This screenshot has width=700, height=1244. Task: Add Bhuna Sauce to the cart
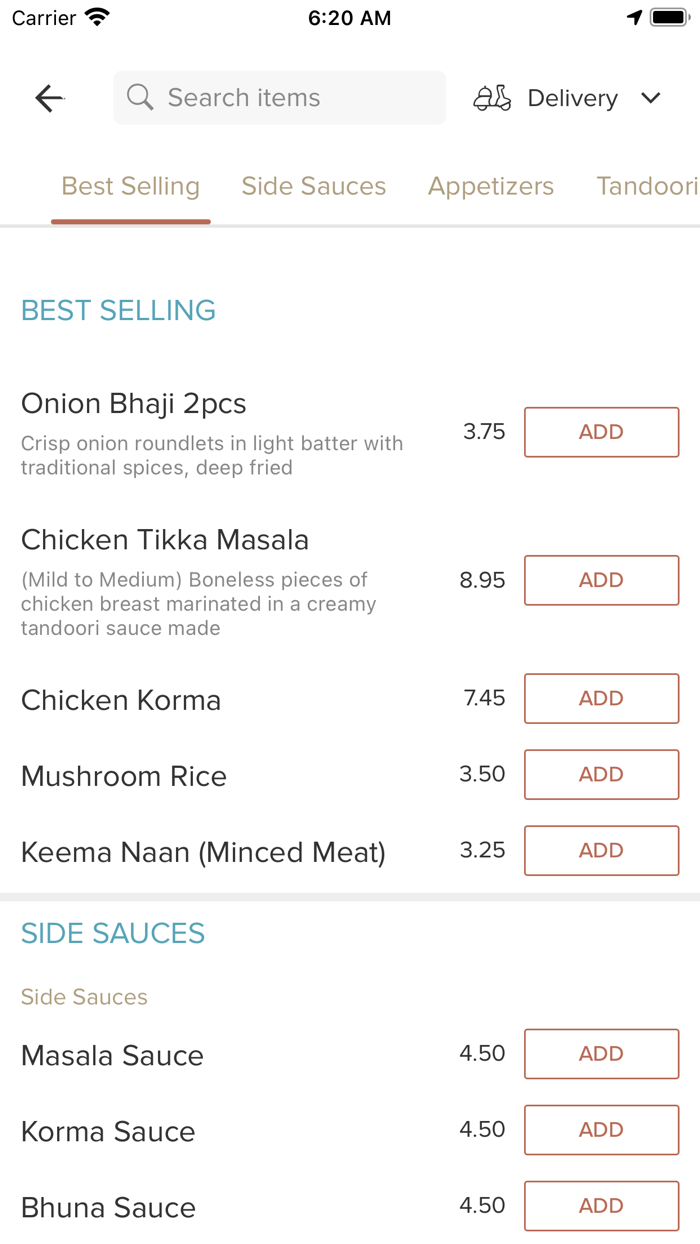click(x=601, y=1205)
